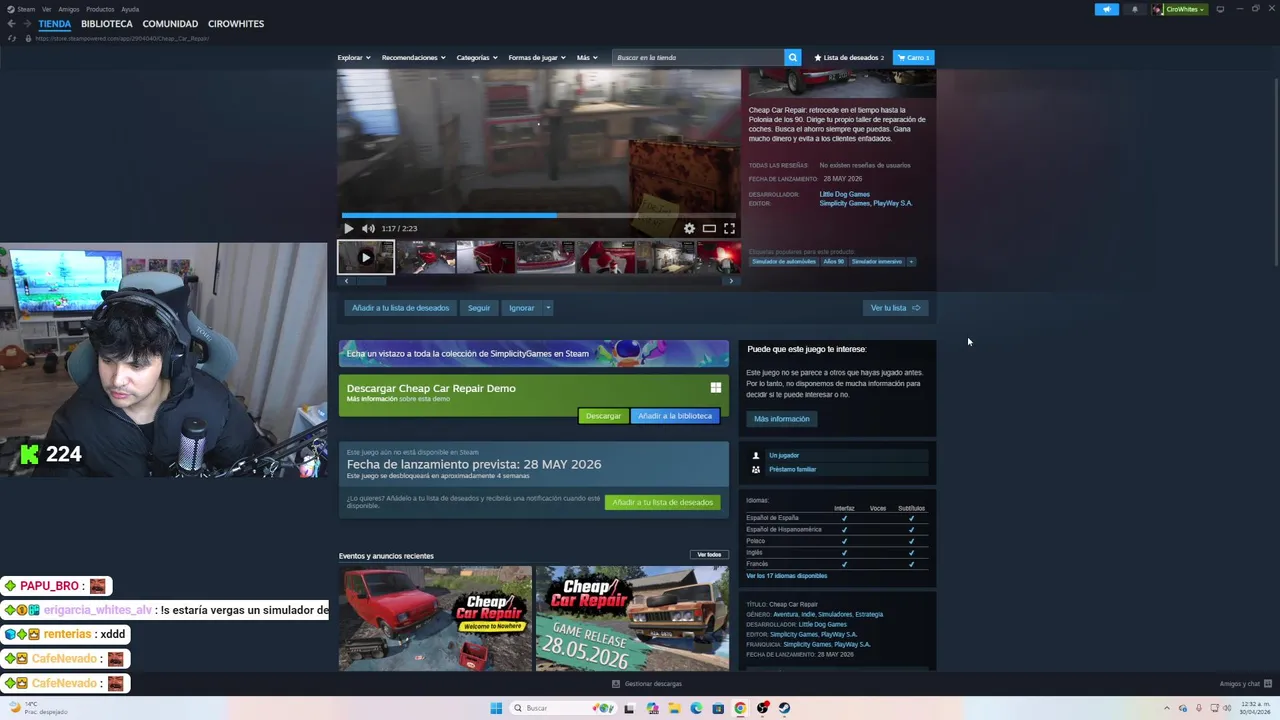Click the Simulador de automóviles tag
Viewport: 1280px width, 720px height.
[x=784, y=262]
